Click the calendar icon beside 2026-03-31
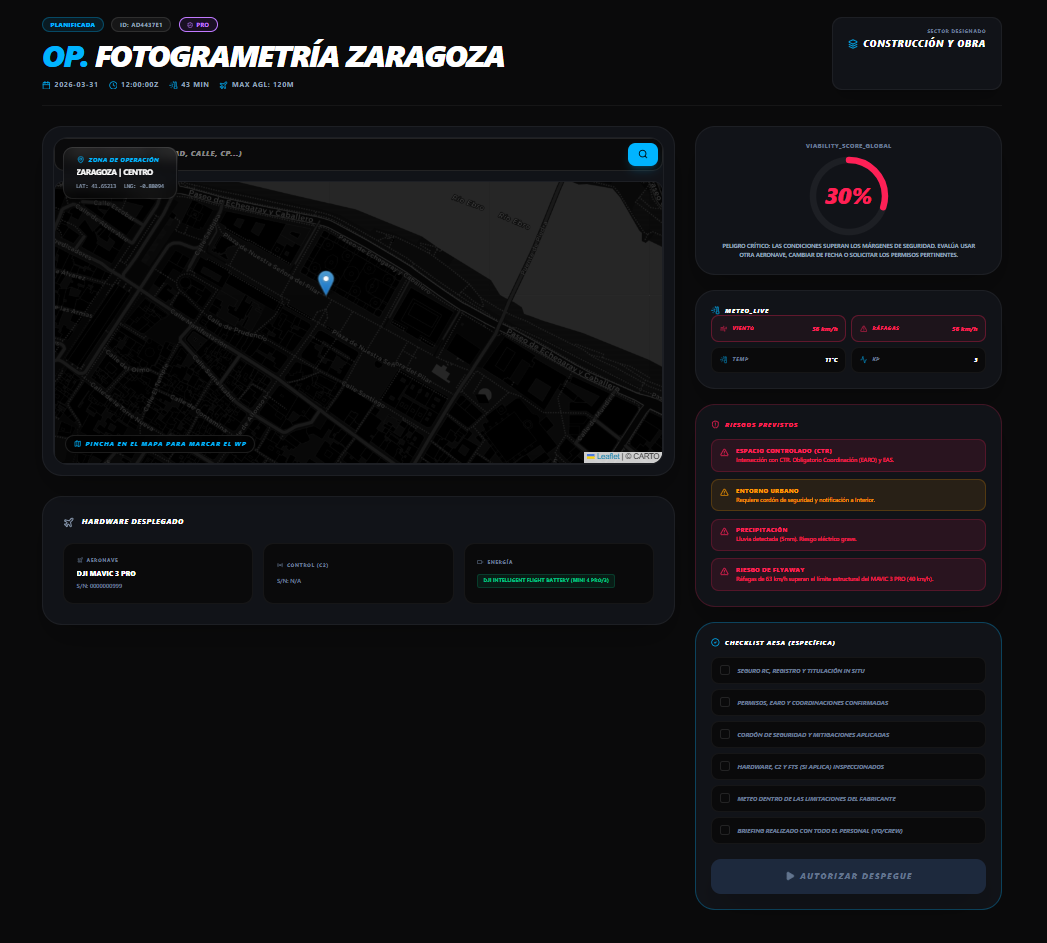 click(47, 85)
